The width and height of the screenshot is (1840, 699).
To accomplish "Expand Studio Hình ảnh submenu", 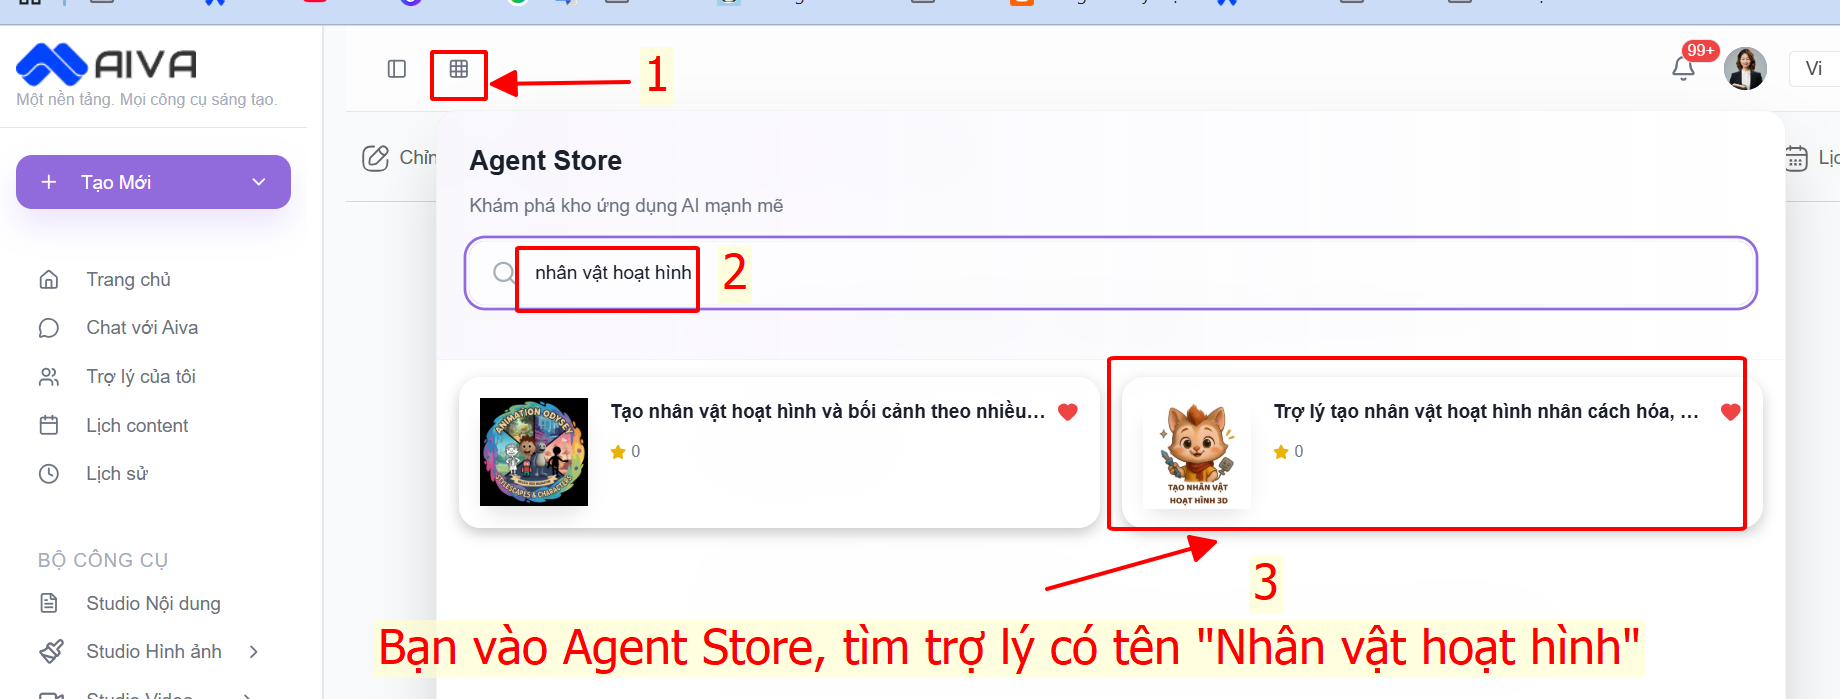I will [x=254, y=652].
